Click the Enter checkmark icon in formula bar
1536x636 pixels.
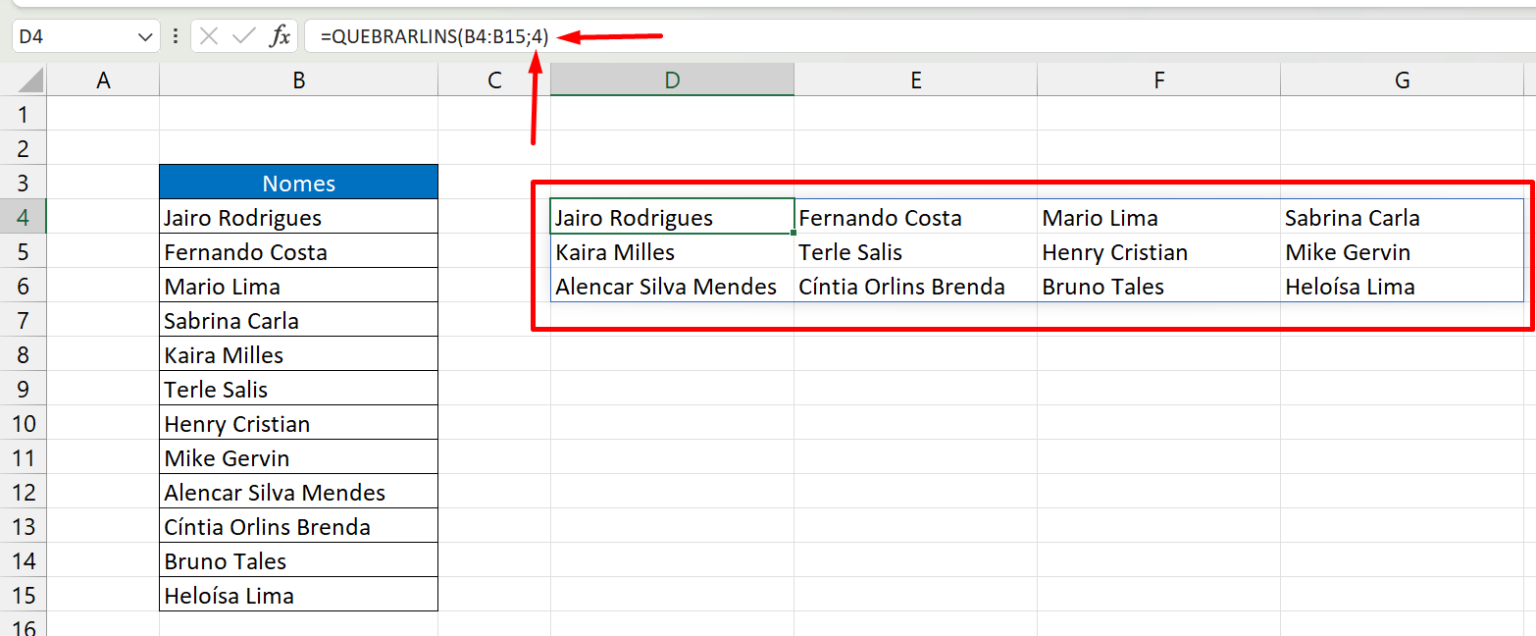pyautogui.click(x=243, y=36)
